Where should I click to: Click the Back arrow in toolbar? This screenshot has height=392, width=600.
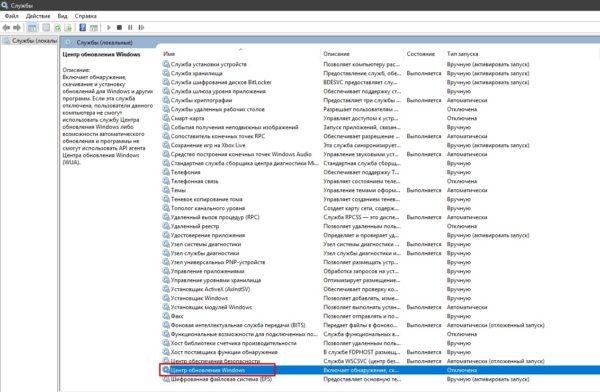[x=6, y=28]
